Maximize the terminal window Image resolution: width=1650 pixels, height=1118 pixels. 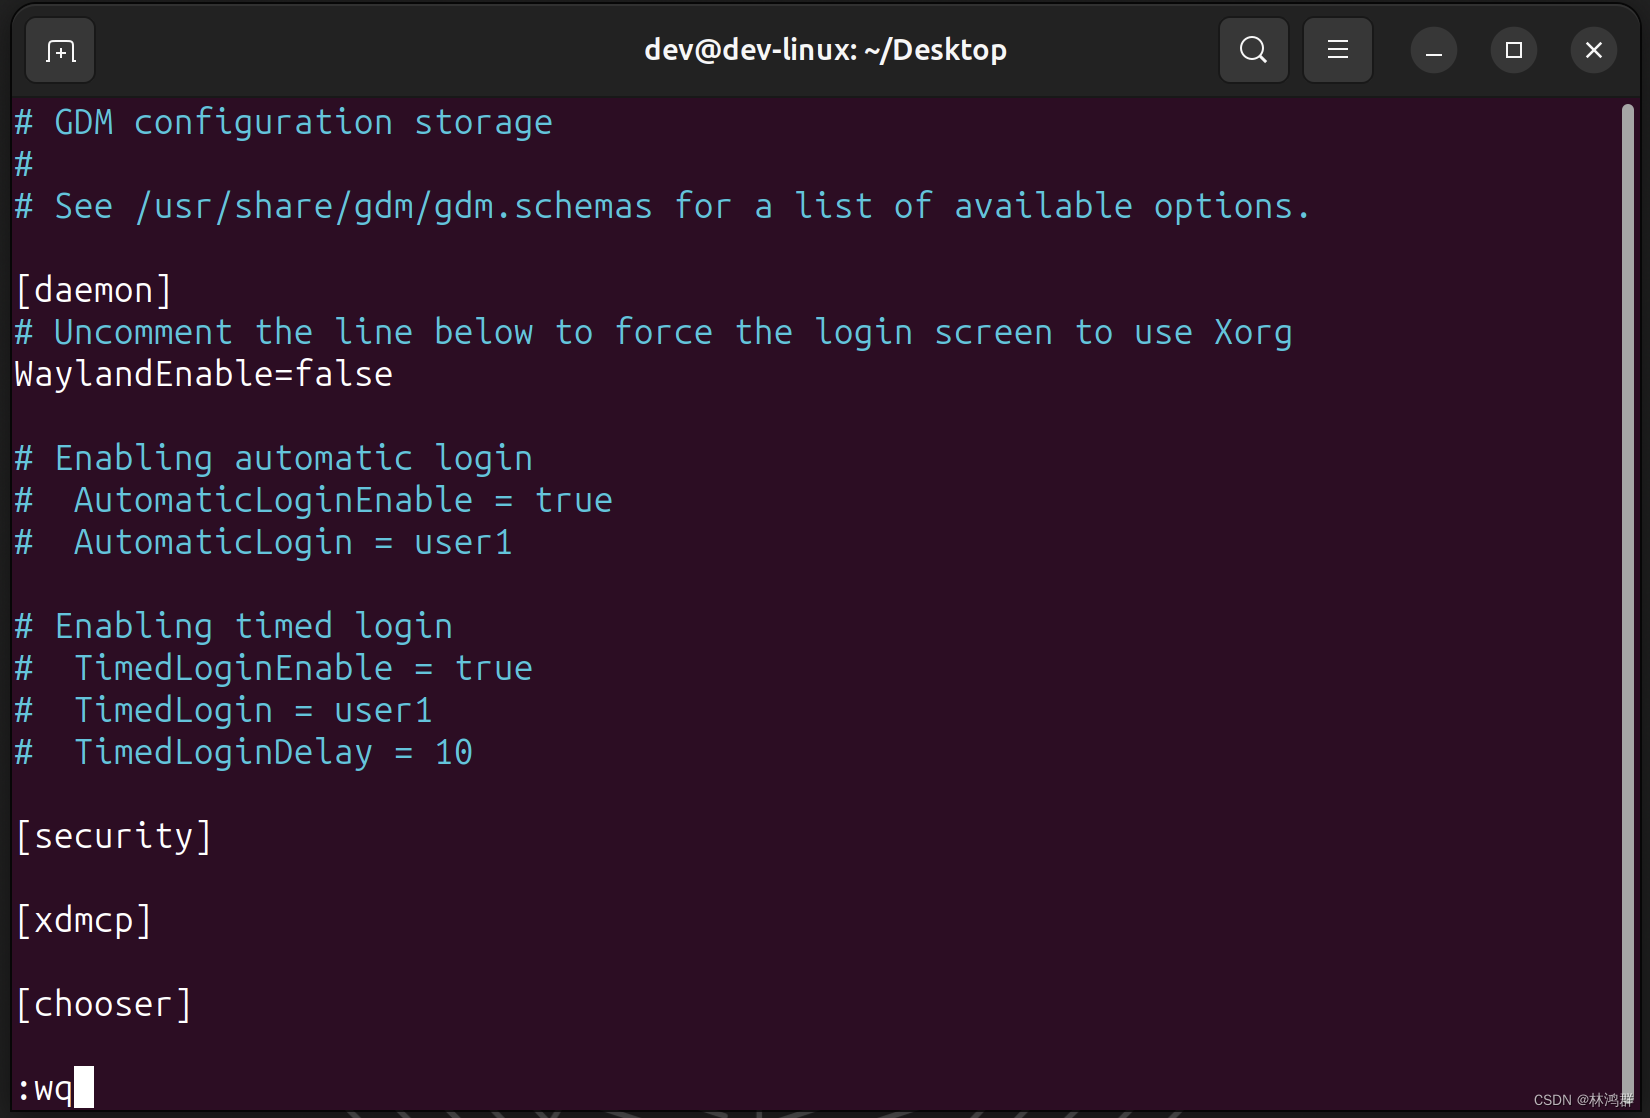point(1513,50)
